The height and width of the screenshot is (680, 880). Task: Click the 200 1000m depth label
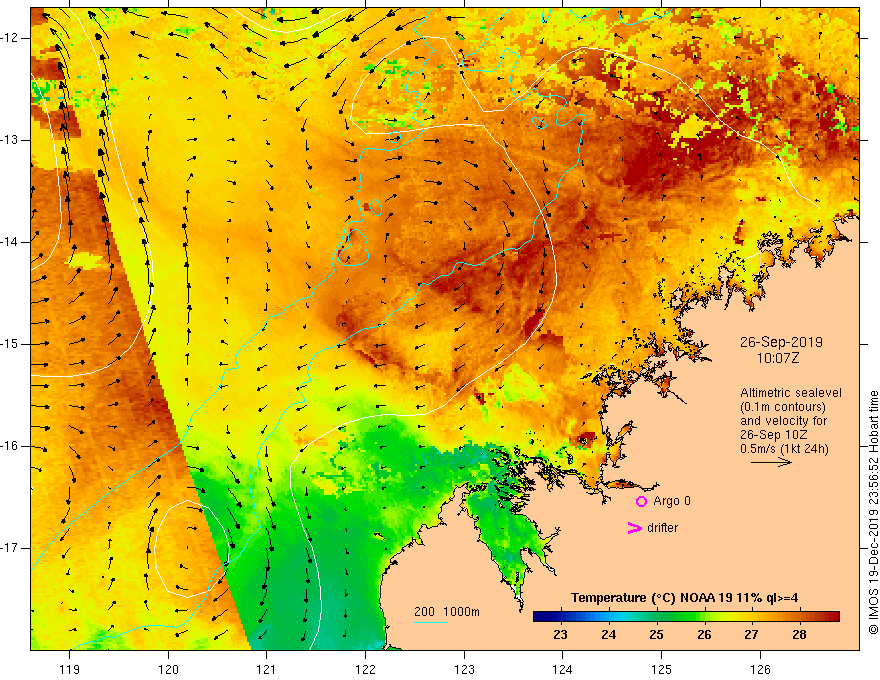click(x=447, y=612)
